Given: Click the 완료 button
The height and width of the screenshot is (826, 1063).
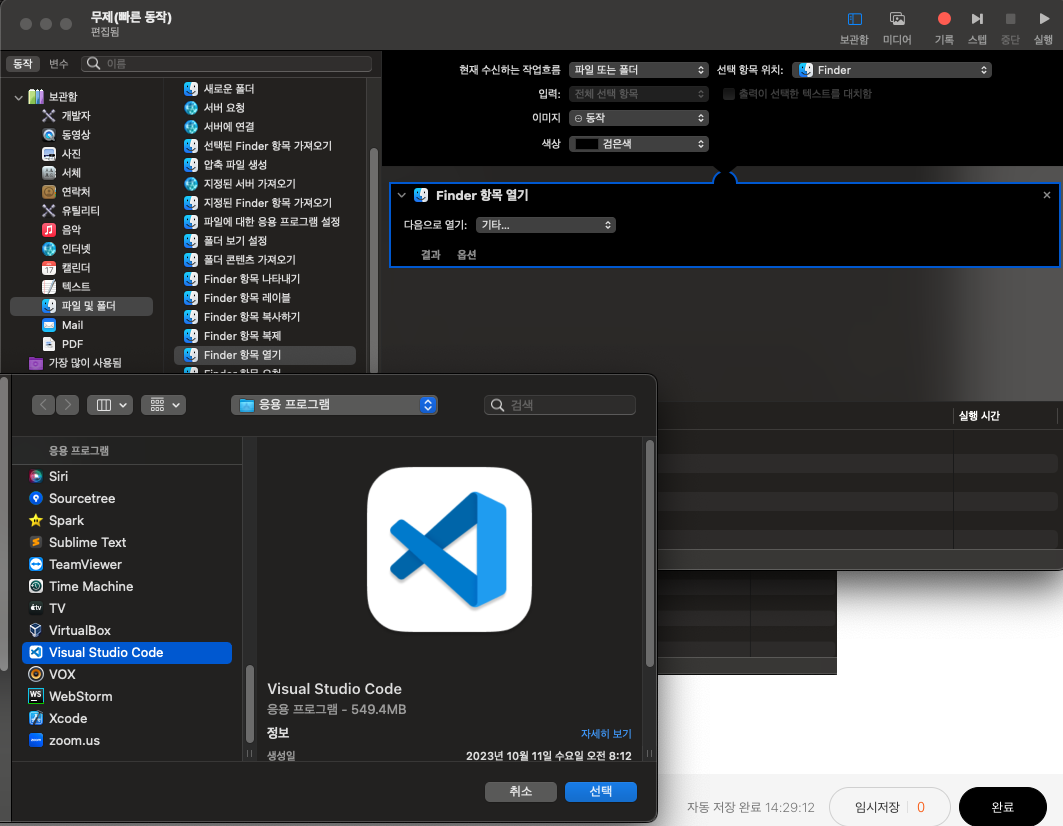Looking at the screenshot, I should pyautogui.click(x=1003, y=807).
